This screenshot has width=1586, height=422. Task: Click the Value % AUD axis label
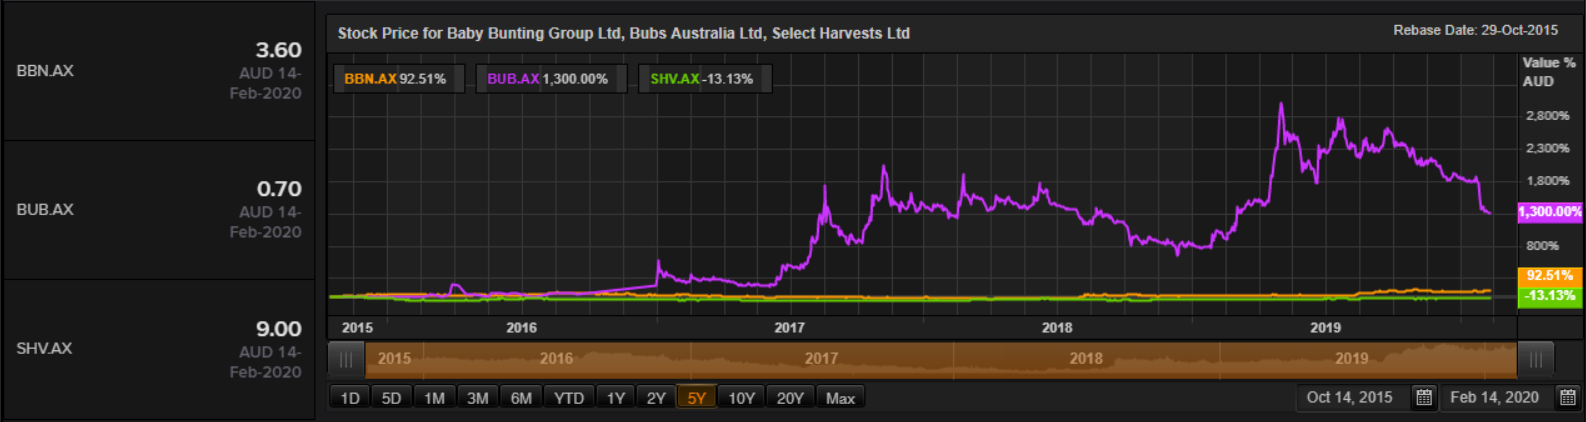[1548, 72]
